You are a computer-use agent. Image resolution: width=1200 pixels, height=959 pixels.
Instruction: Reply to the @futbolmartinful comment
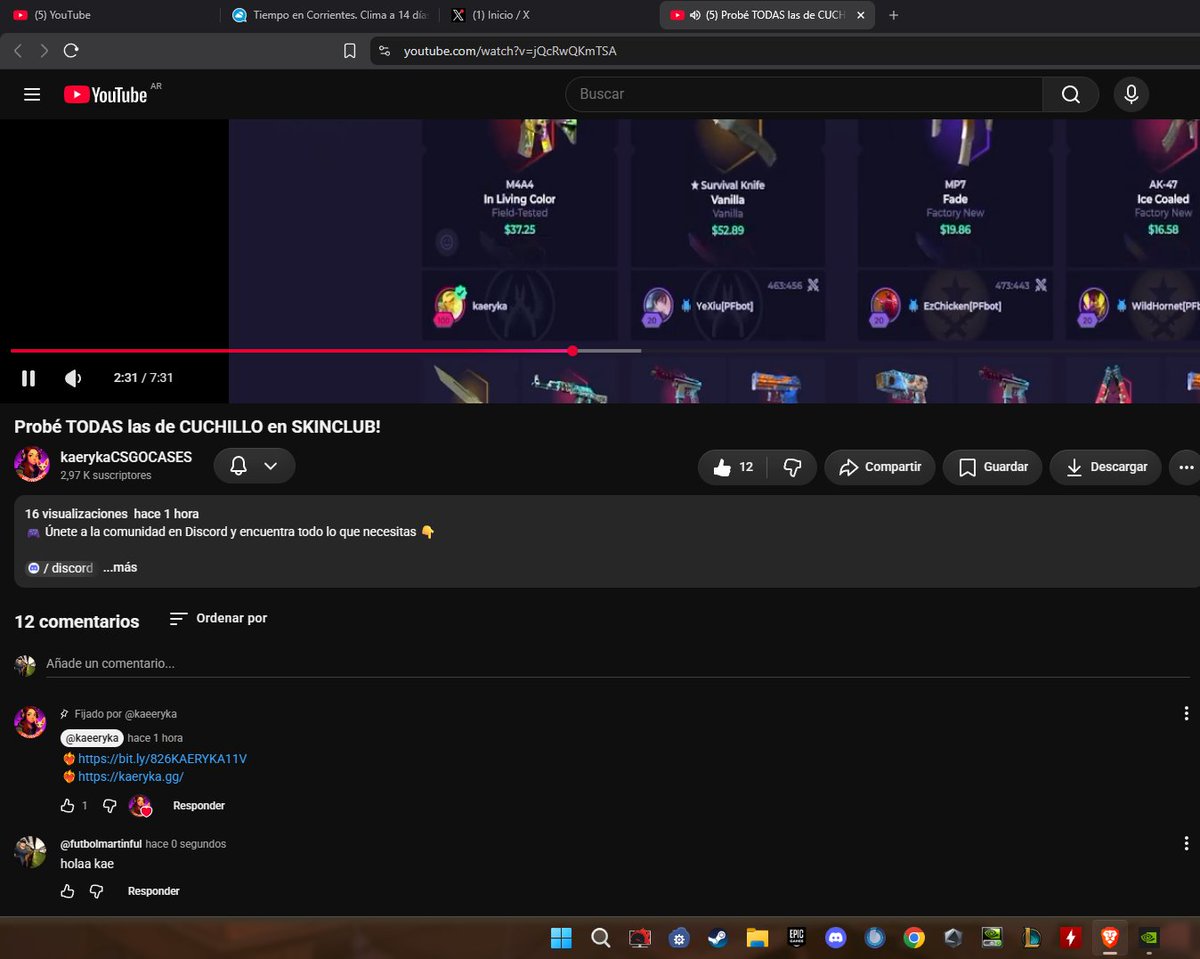click(x=154, y=891)
